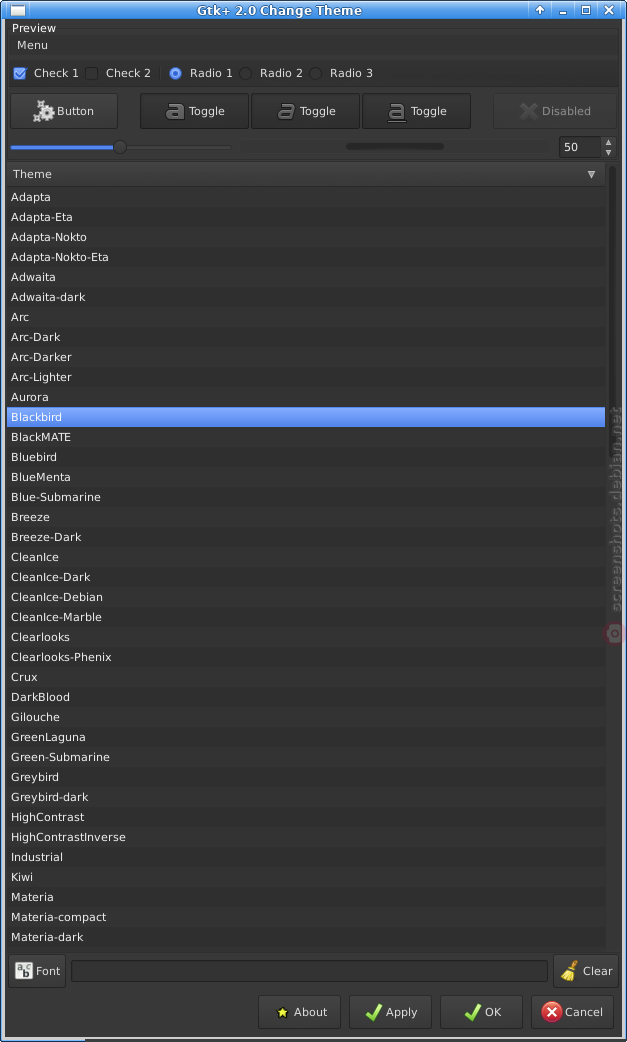The width and height of the screenshot is (627, 1042).
Task: Click the star icon on About
Action: (282, 1012)
